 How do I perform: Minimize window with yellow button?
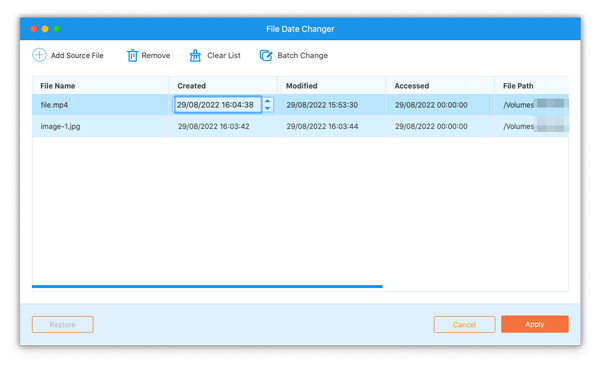45,29
